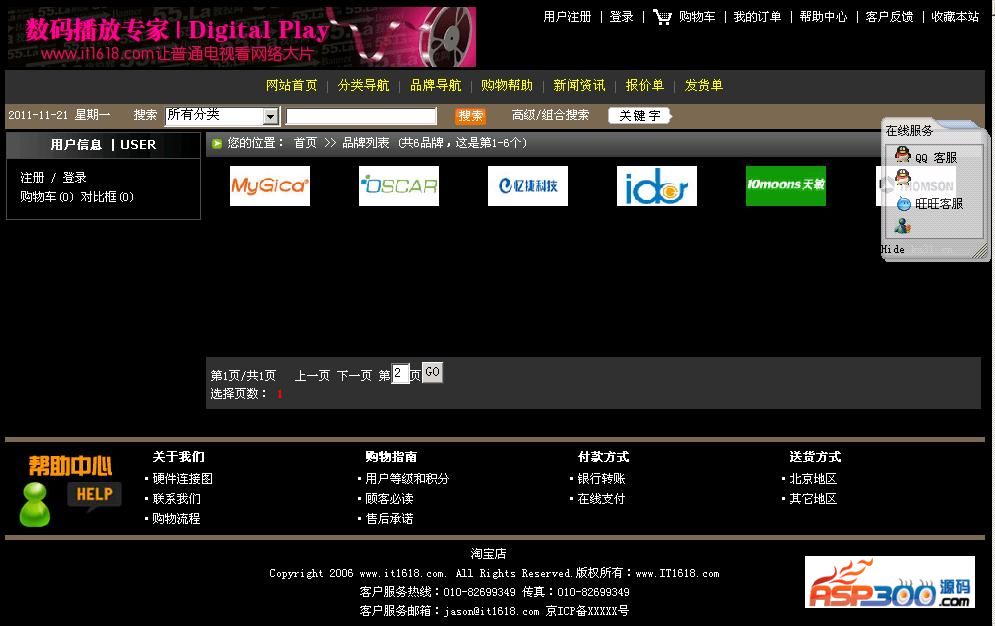Open 购物车 (0) in user info panel
This screenshot has width=995, height=626.
point(46,197)
